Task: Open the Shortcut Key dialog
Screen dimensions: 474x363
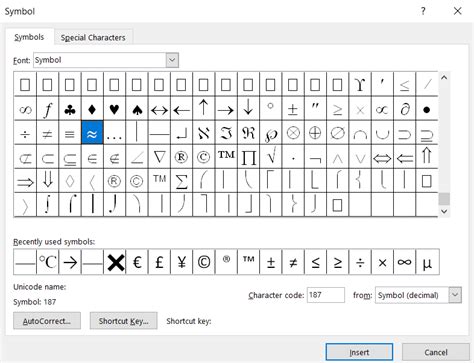Action: (123, 321)
